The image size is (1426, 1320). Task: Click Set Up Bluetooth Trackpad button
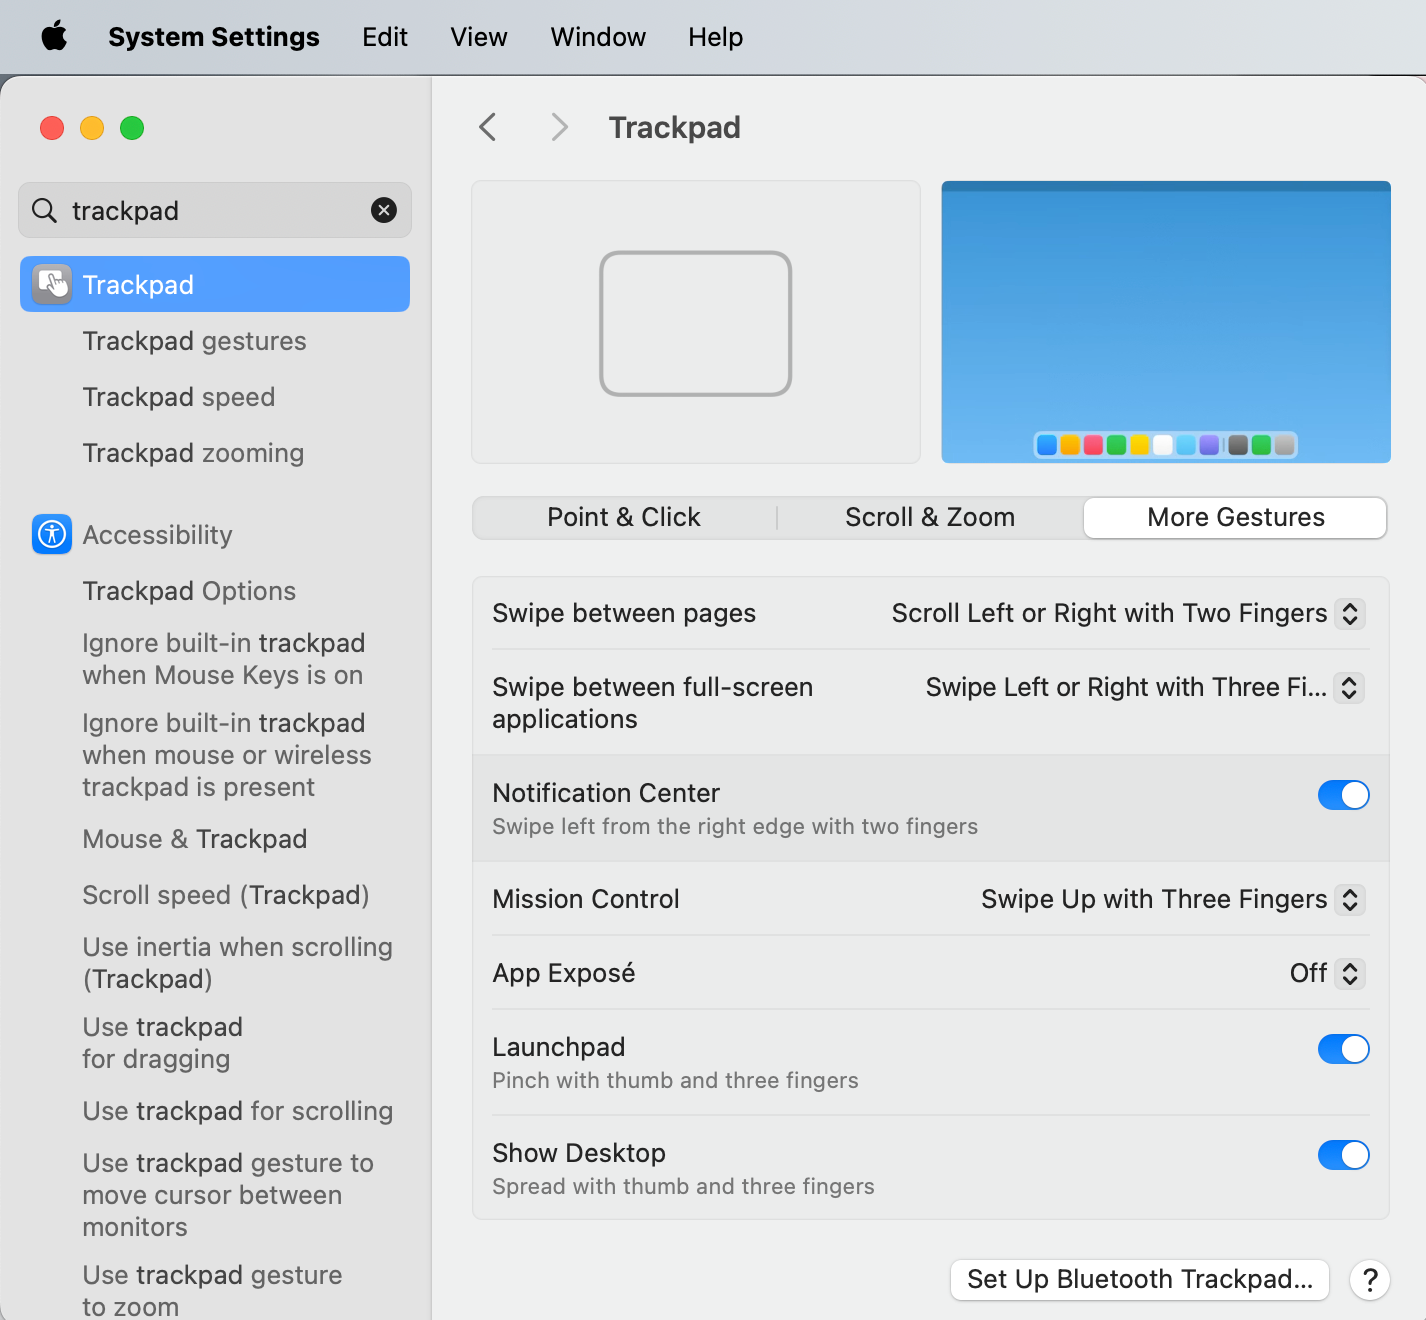[1140, 1279]
